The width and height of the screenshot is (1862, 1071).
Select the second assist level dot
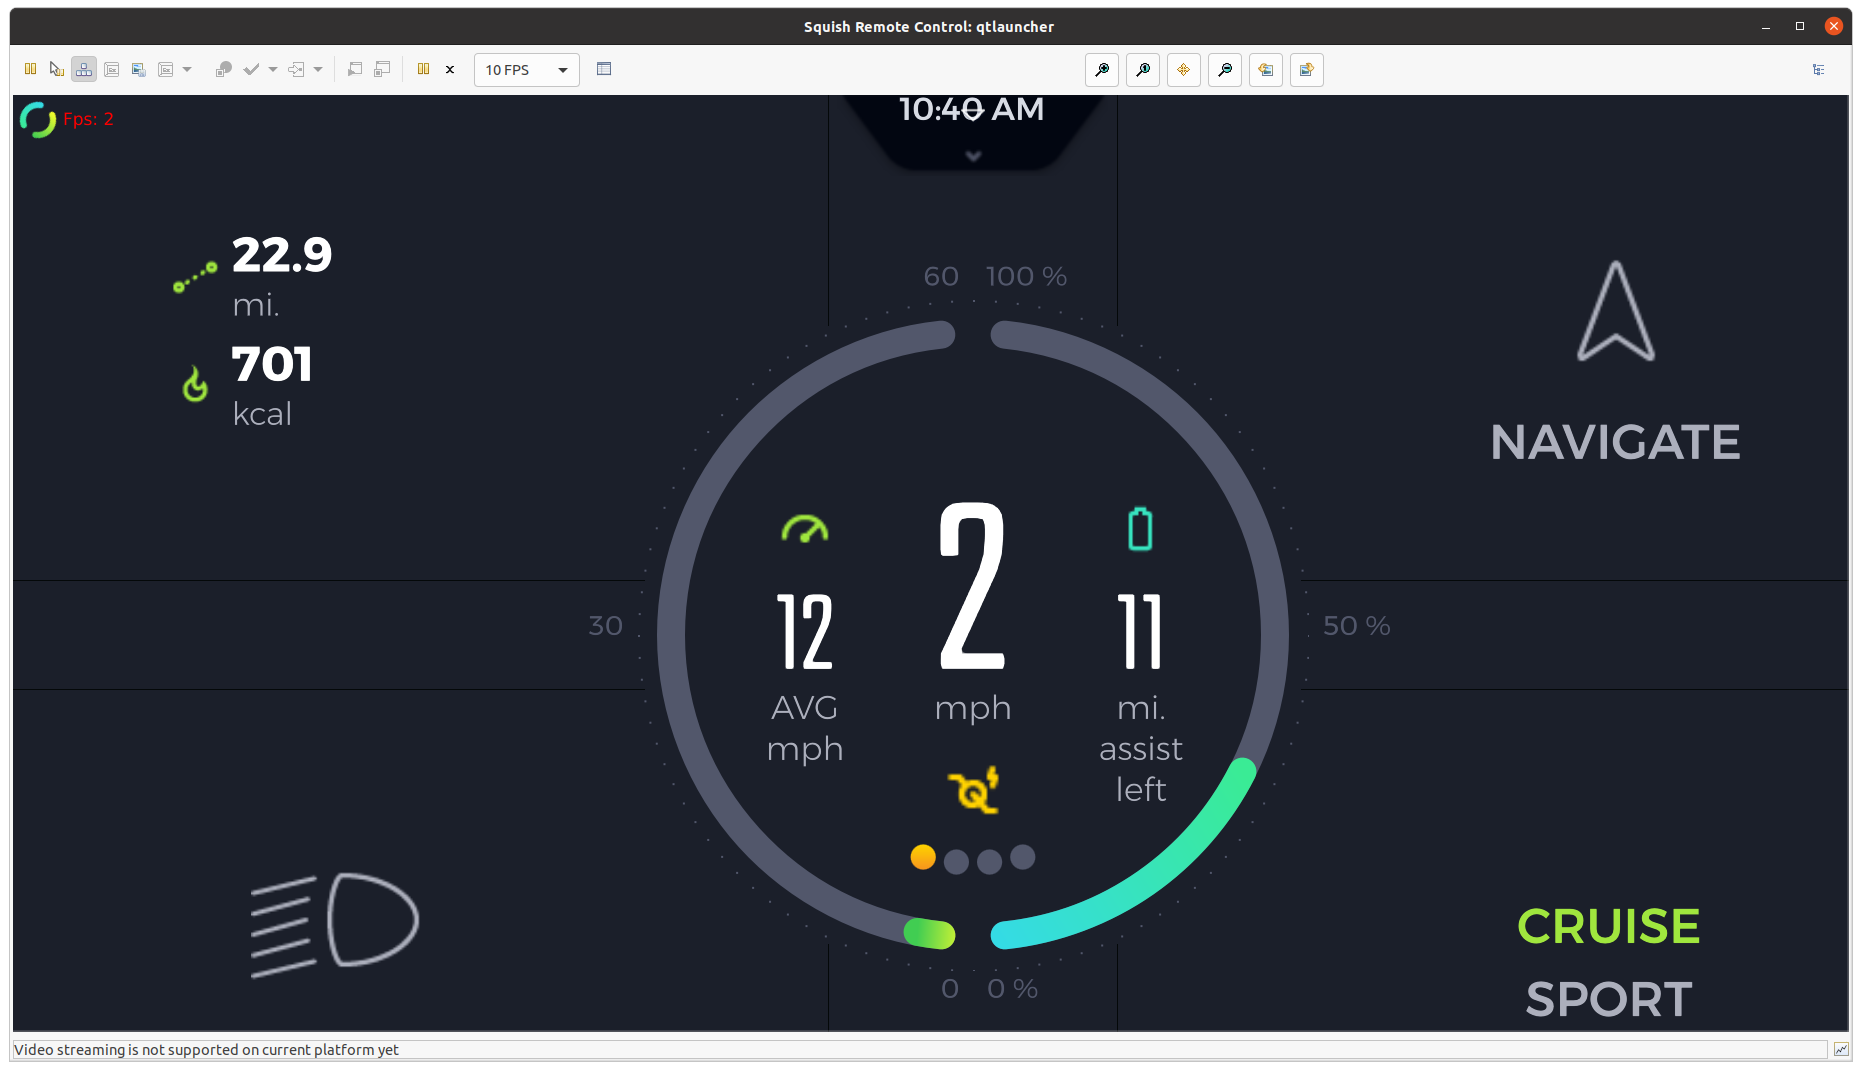(956, 862)
